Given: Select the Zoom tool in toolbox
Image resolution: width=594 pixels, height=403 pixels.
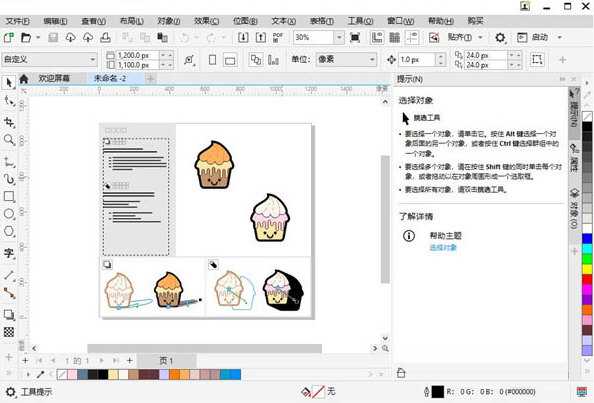Looking at the screenshot, I should [9, 139].
